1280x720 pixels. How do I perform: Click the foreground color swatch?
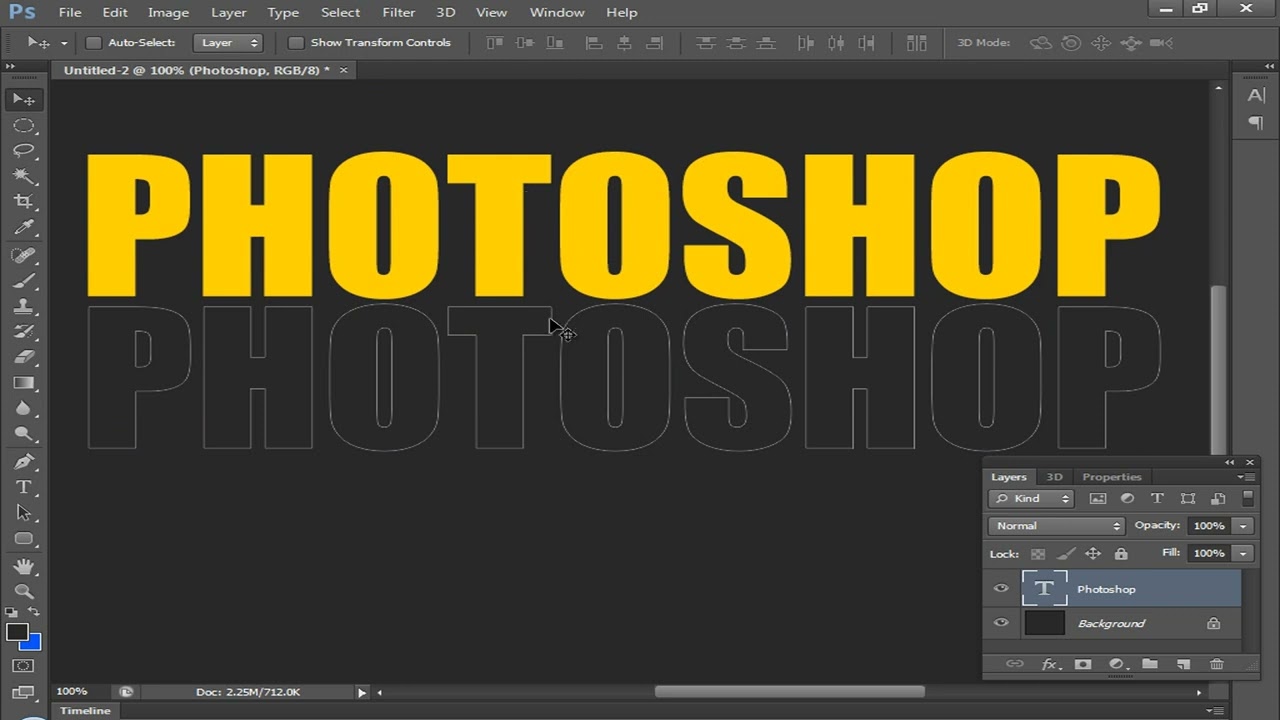point(17,632)
